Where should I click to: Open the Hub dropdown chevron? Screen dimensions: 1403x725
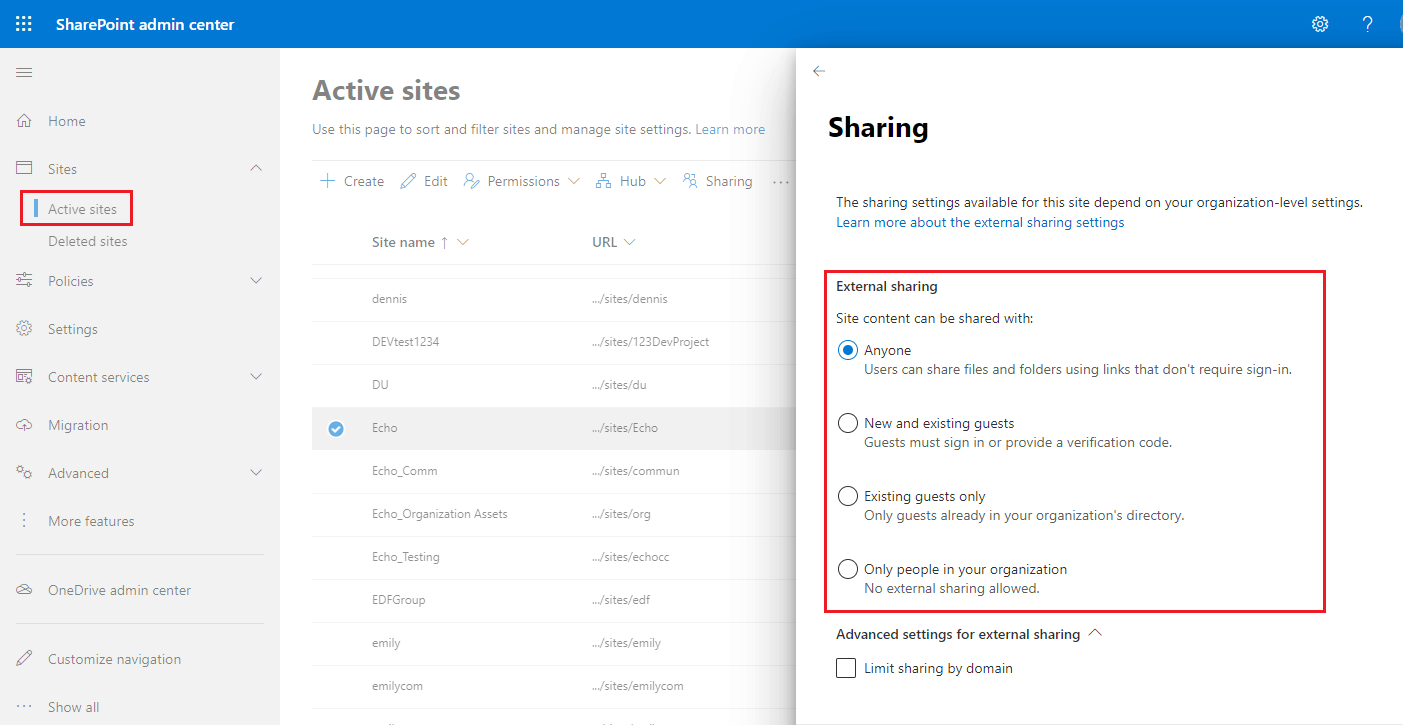pos(660,181)
